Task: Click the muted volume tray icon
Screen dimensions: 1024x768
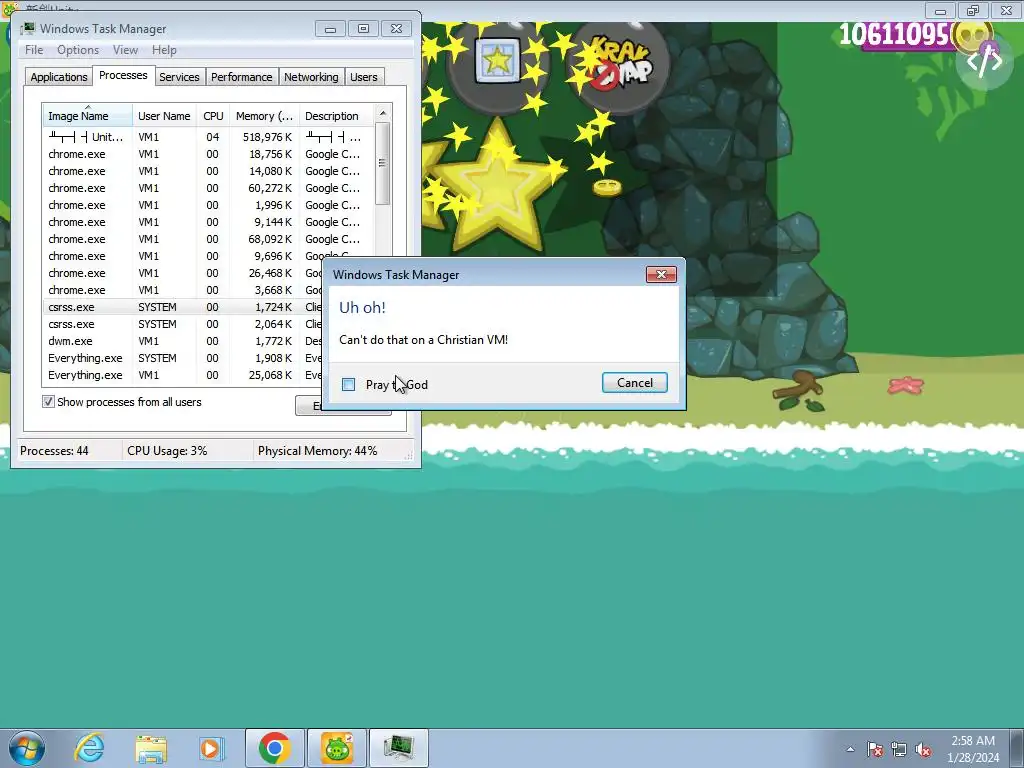Action: click(x=923, y=750)
